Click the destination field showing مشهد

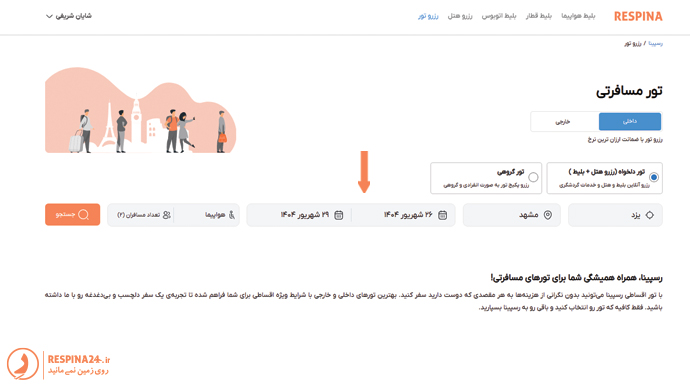click(512, 215)
